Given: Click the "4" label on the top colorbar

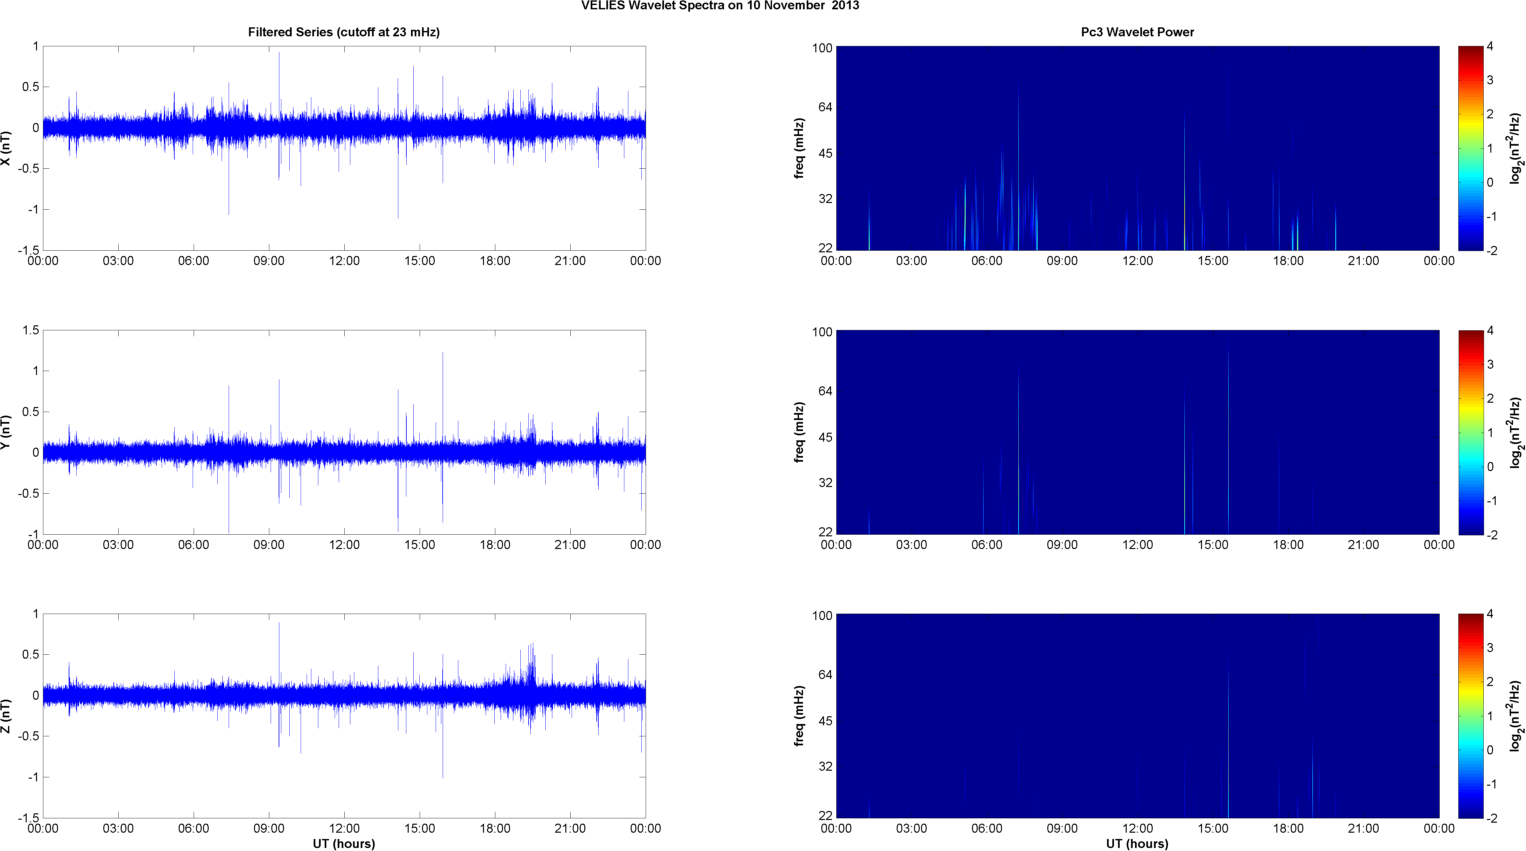Looking at the screenshot, I should click(x=1490, y=47).
